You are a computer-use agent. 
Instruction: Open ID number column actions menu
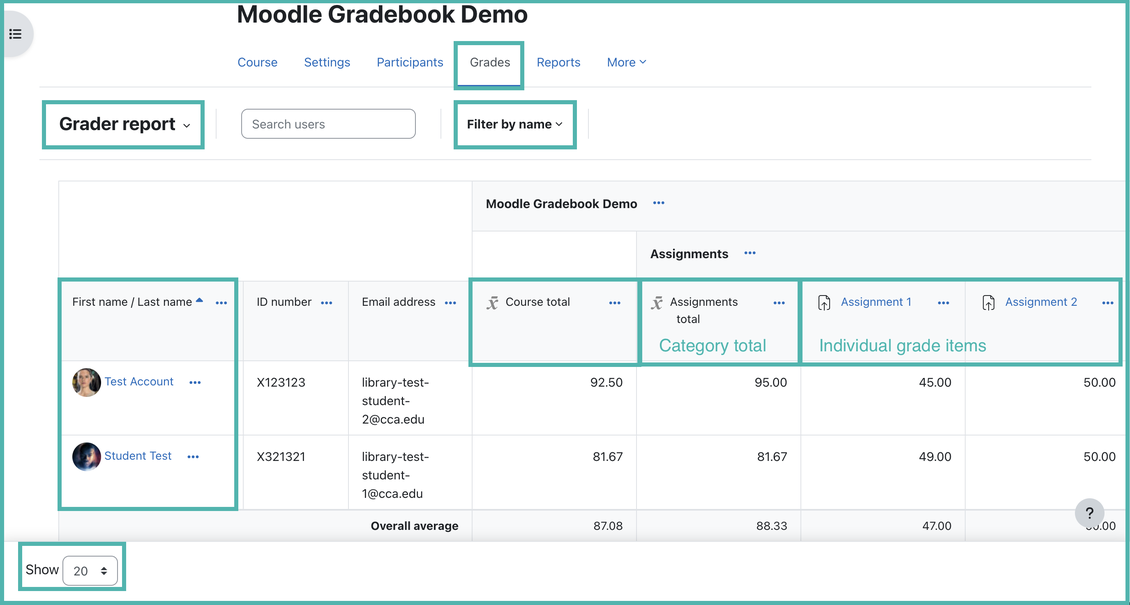coord(326,303)
